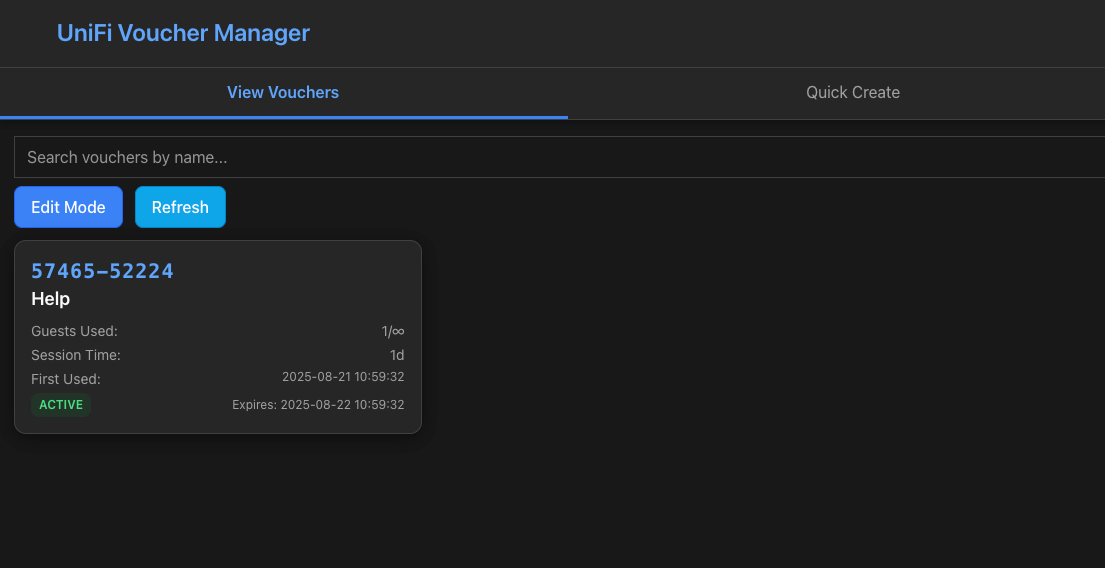
Task: Select voucher code 57465-52224
Action: [102, 271]
